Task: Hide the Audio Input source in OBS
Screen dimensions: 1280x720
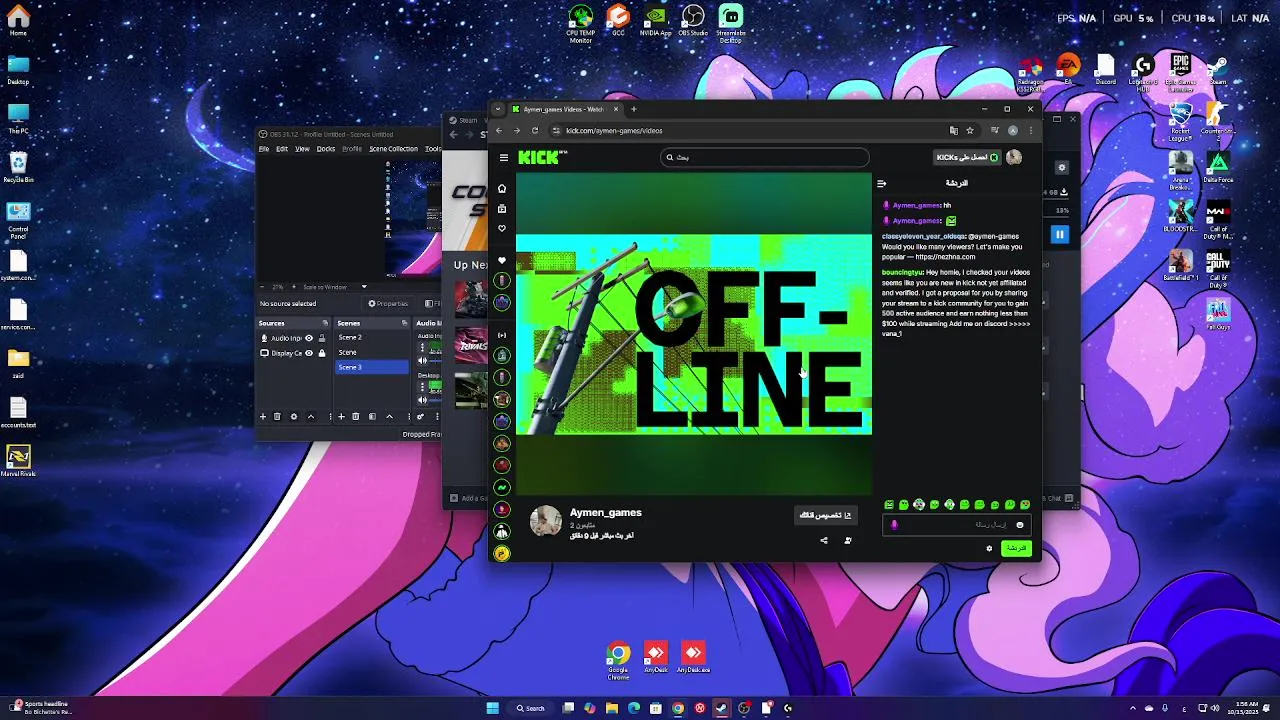Action: click(x=309, y=338)
